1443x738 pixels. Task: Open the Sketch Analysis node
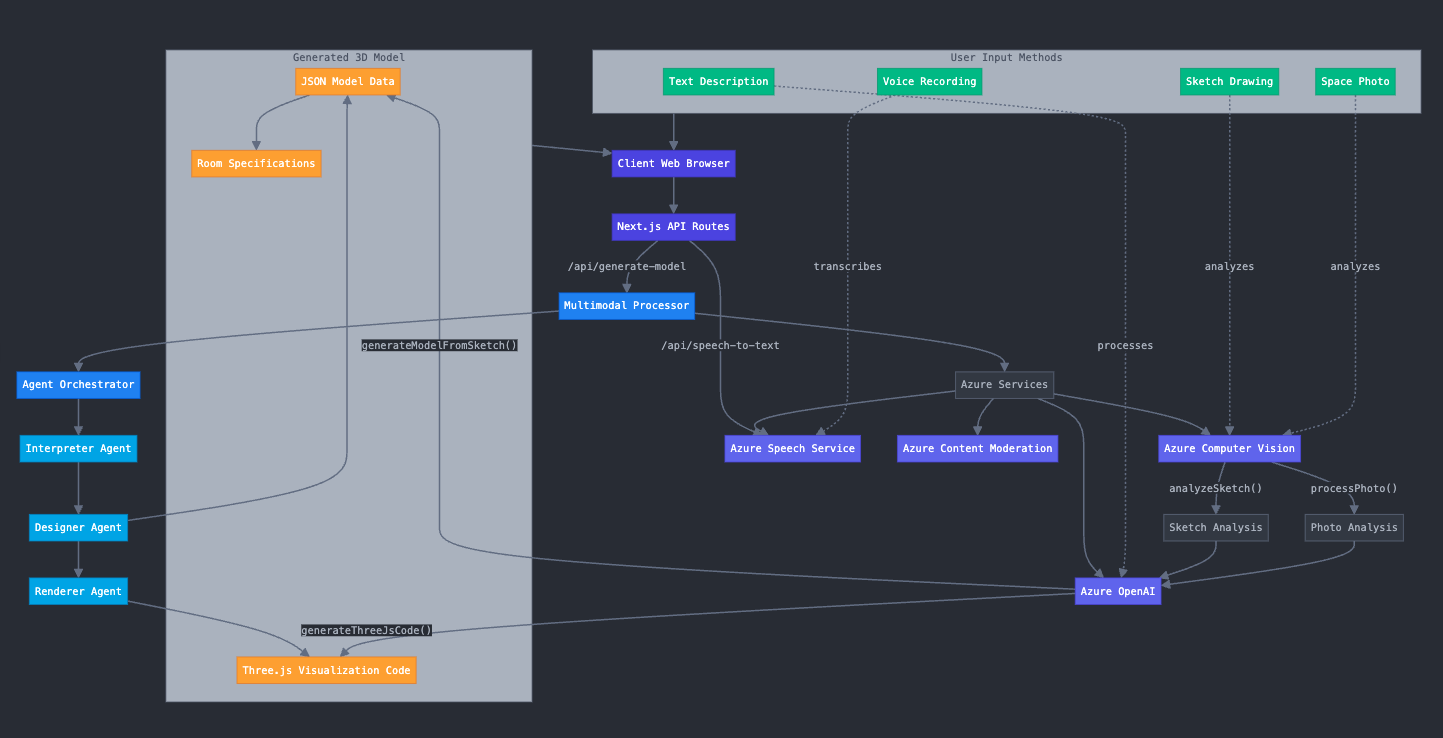click(1215, 527)
